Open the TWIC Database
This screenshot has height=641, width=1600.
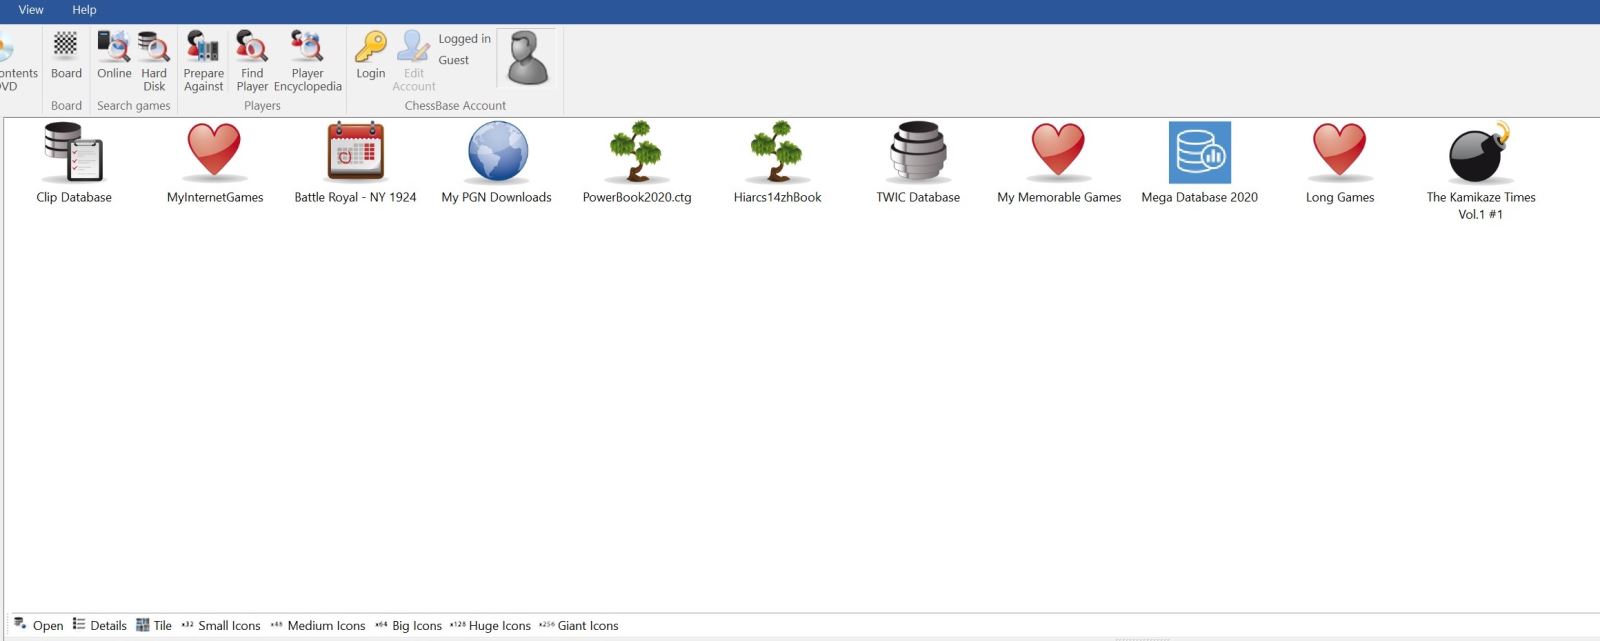point(918,153)
